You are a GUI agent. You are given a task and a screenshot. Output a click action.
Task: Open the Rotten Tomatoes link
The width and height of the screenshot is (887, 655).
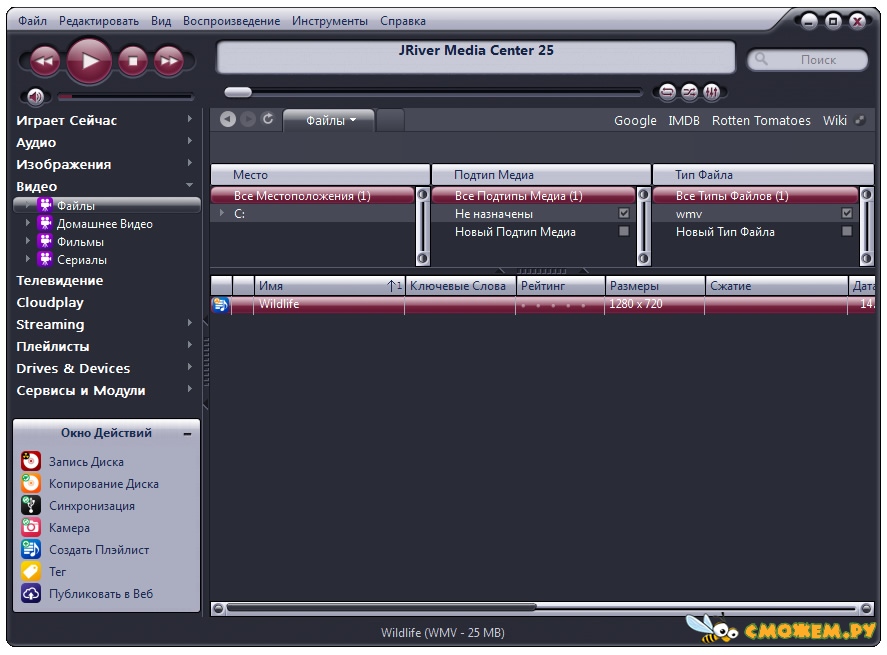pos(761,120)
